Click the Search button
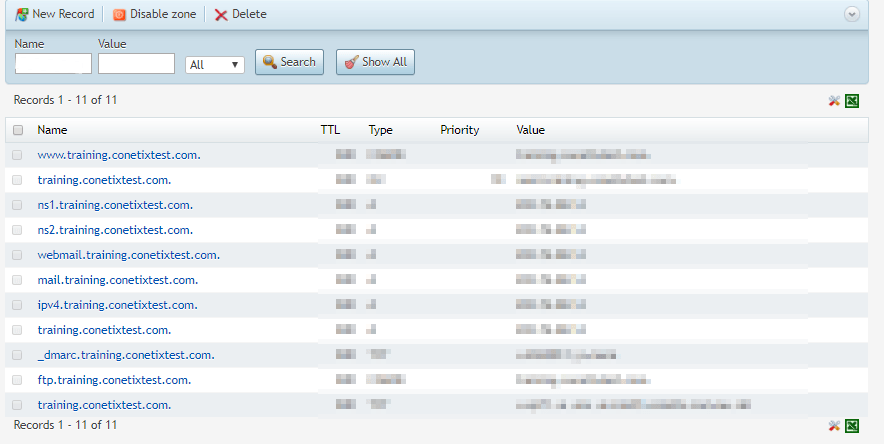Screen dimensions: 884x444 289,62
